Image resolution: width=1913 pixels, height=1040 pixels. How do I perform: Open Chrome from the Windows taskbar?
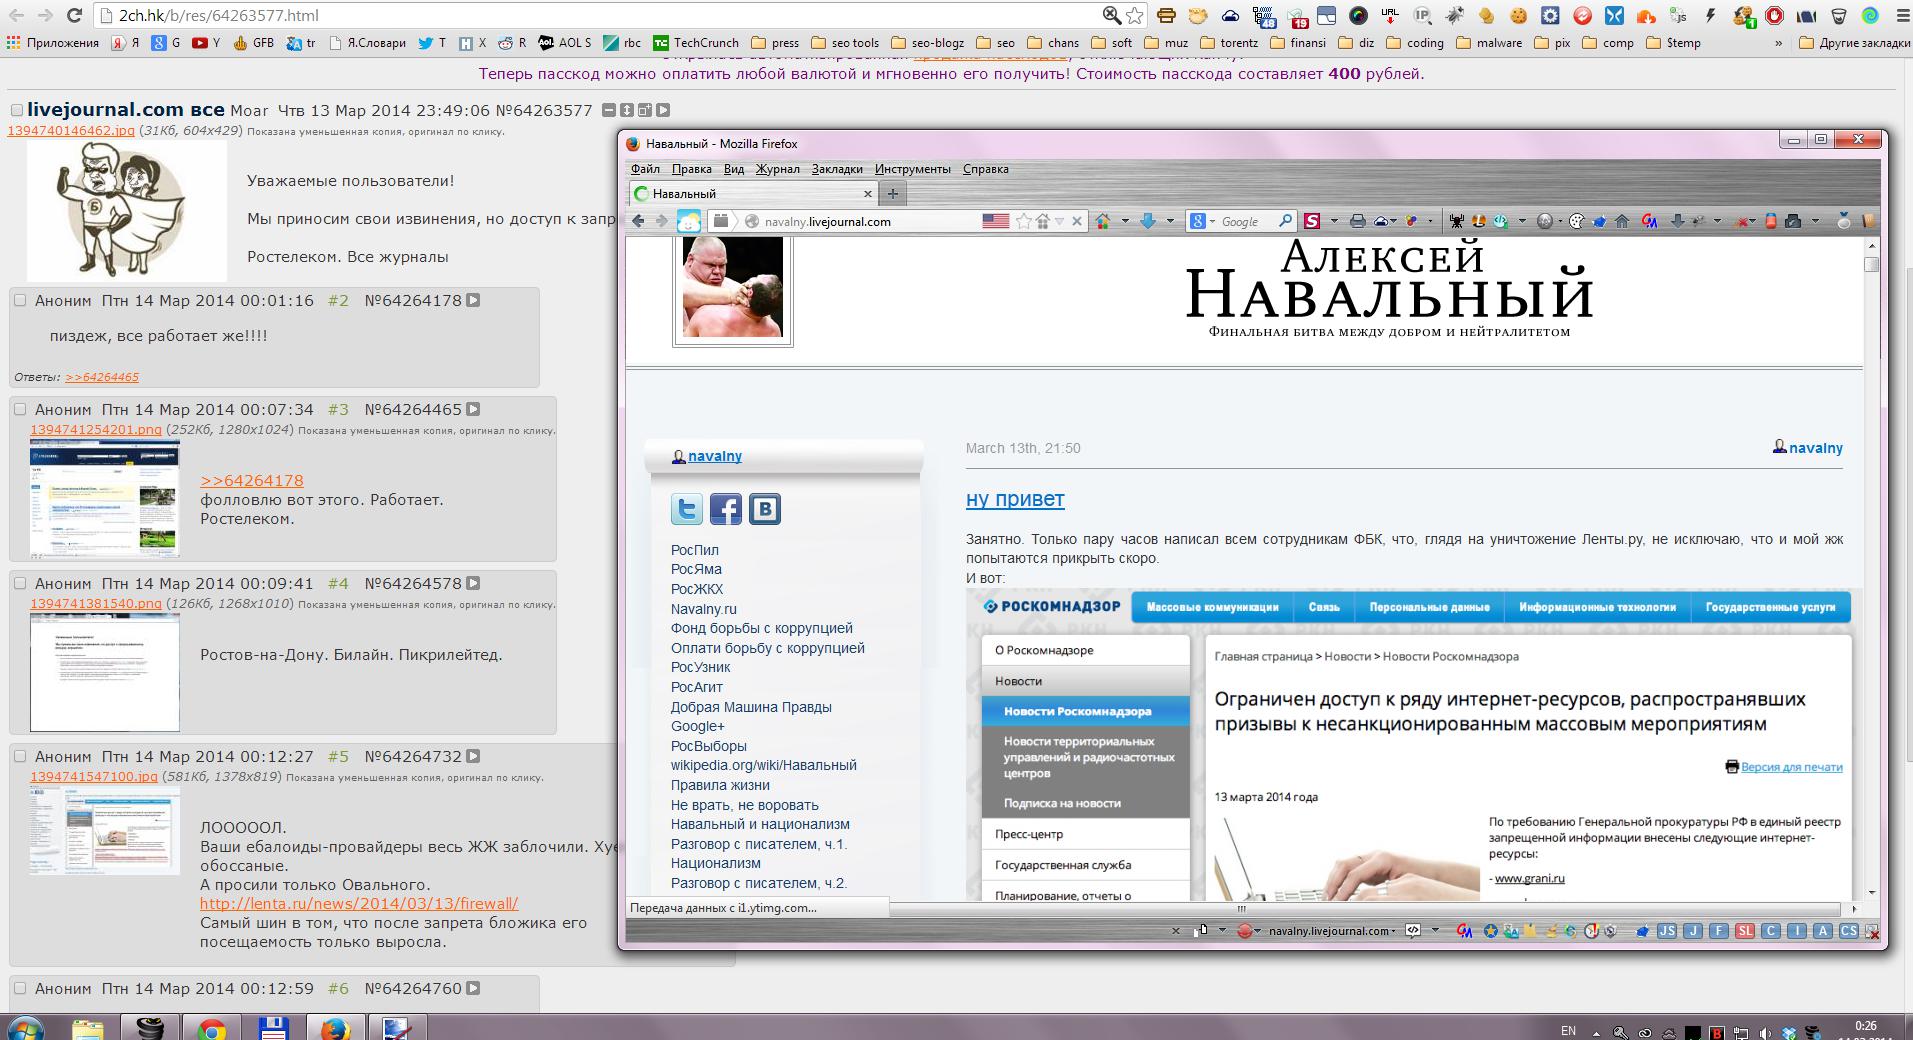pyautogui.click(x=211, y=1027)
